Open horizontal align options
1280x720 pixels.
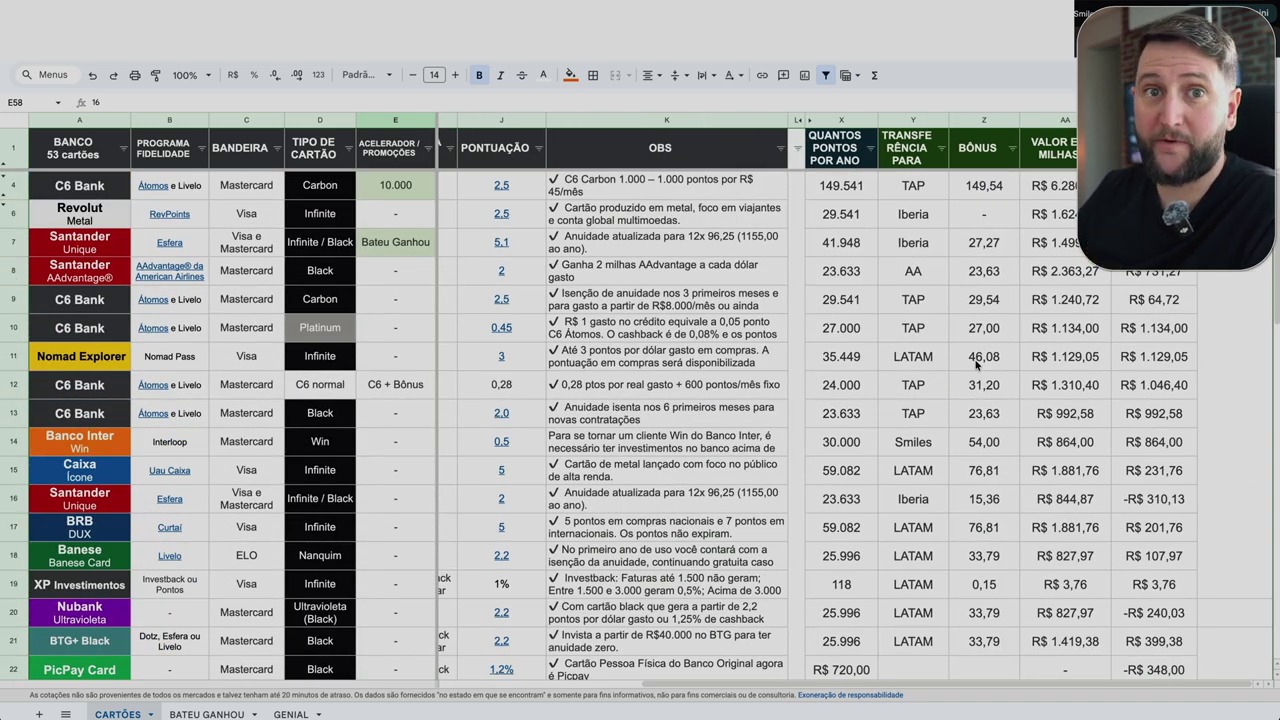(650, 75)
